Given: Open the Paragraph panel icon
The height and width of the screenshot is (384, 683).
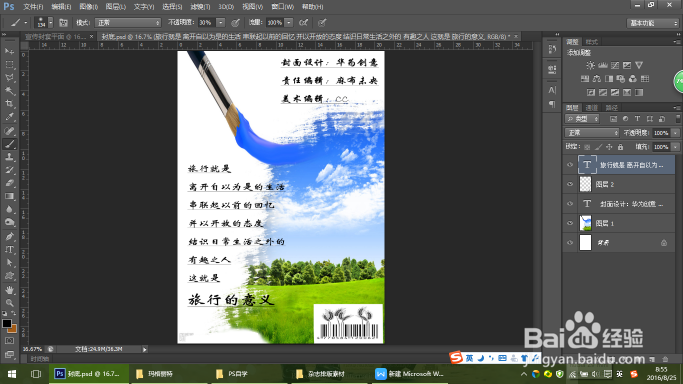Looking at the screenshot, I should (552, 104).
